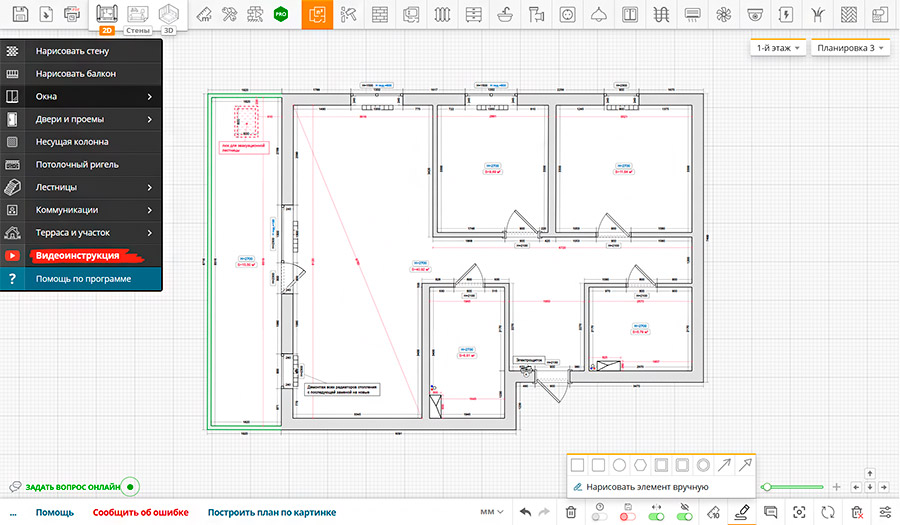Undo the last action

pos(525,512)
